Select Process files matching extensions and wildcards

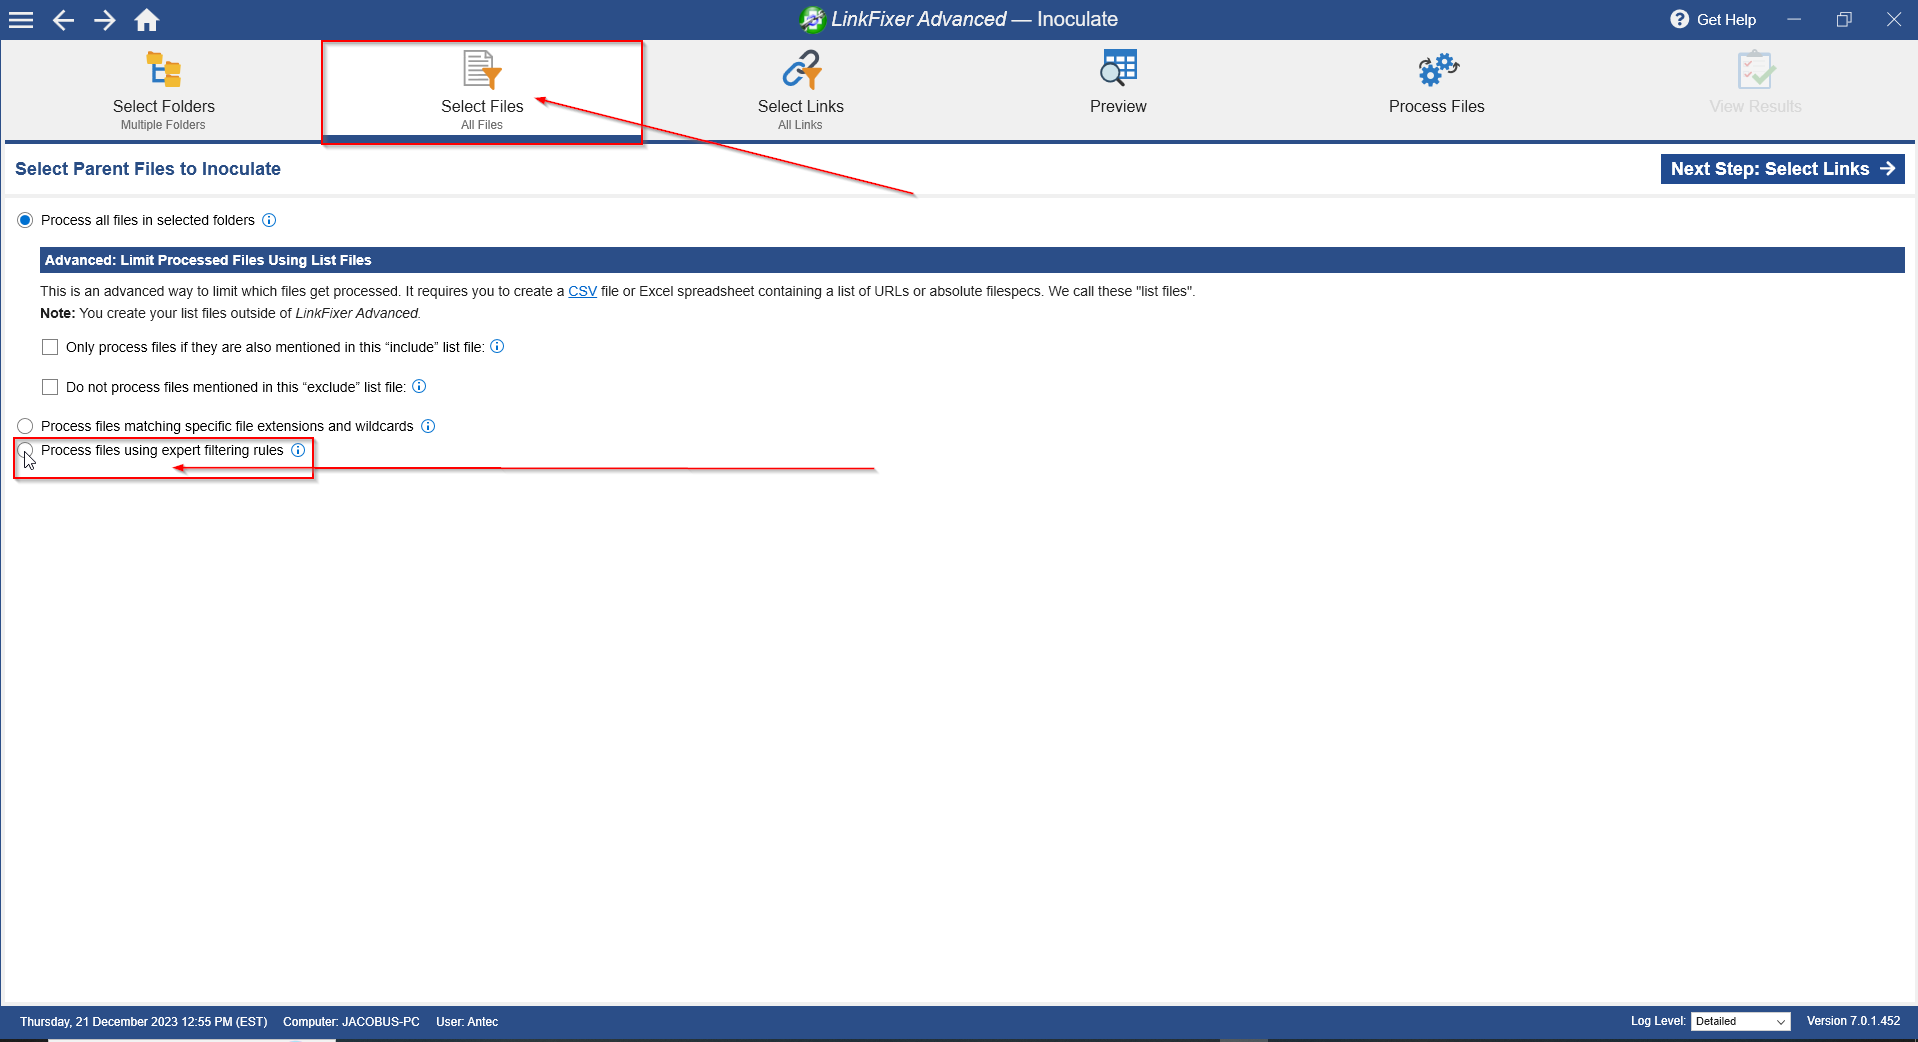point(25,426)
